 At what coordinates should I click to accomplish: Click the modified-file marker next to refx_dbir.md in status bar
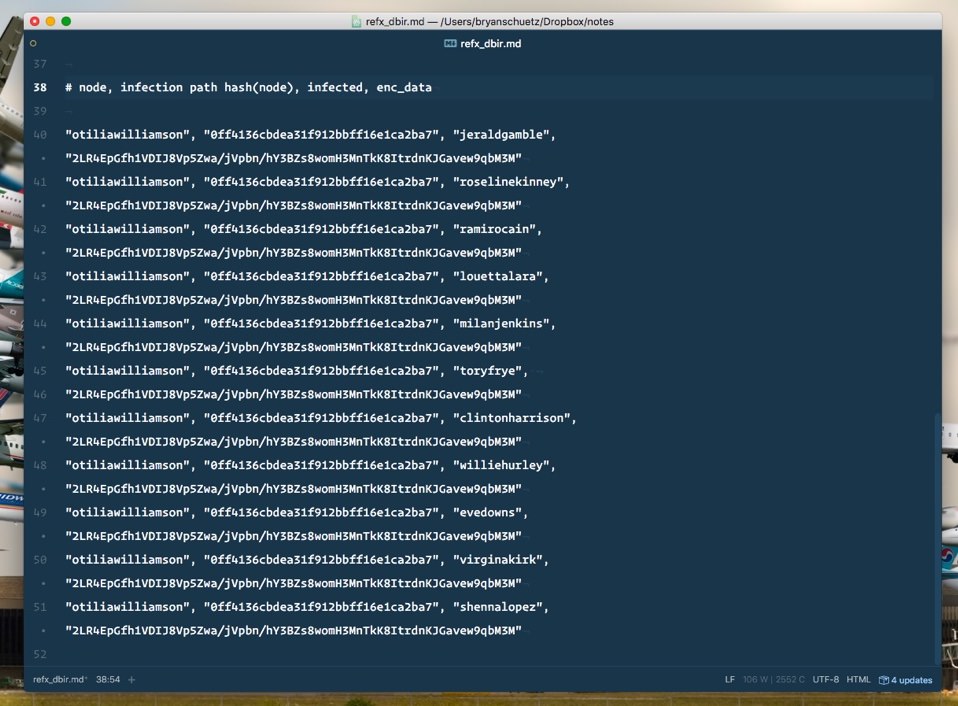87,679
